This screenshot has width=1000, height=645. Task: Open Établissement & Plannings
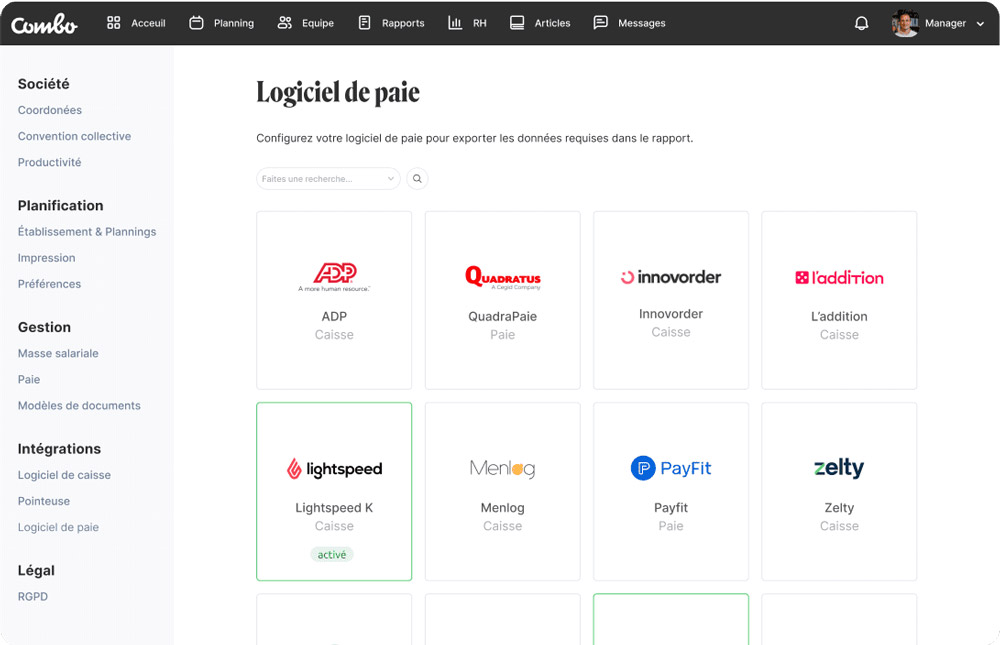pos(87,232)
